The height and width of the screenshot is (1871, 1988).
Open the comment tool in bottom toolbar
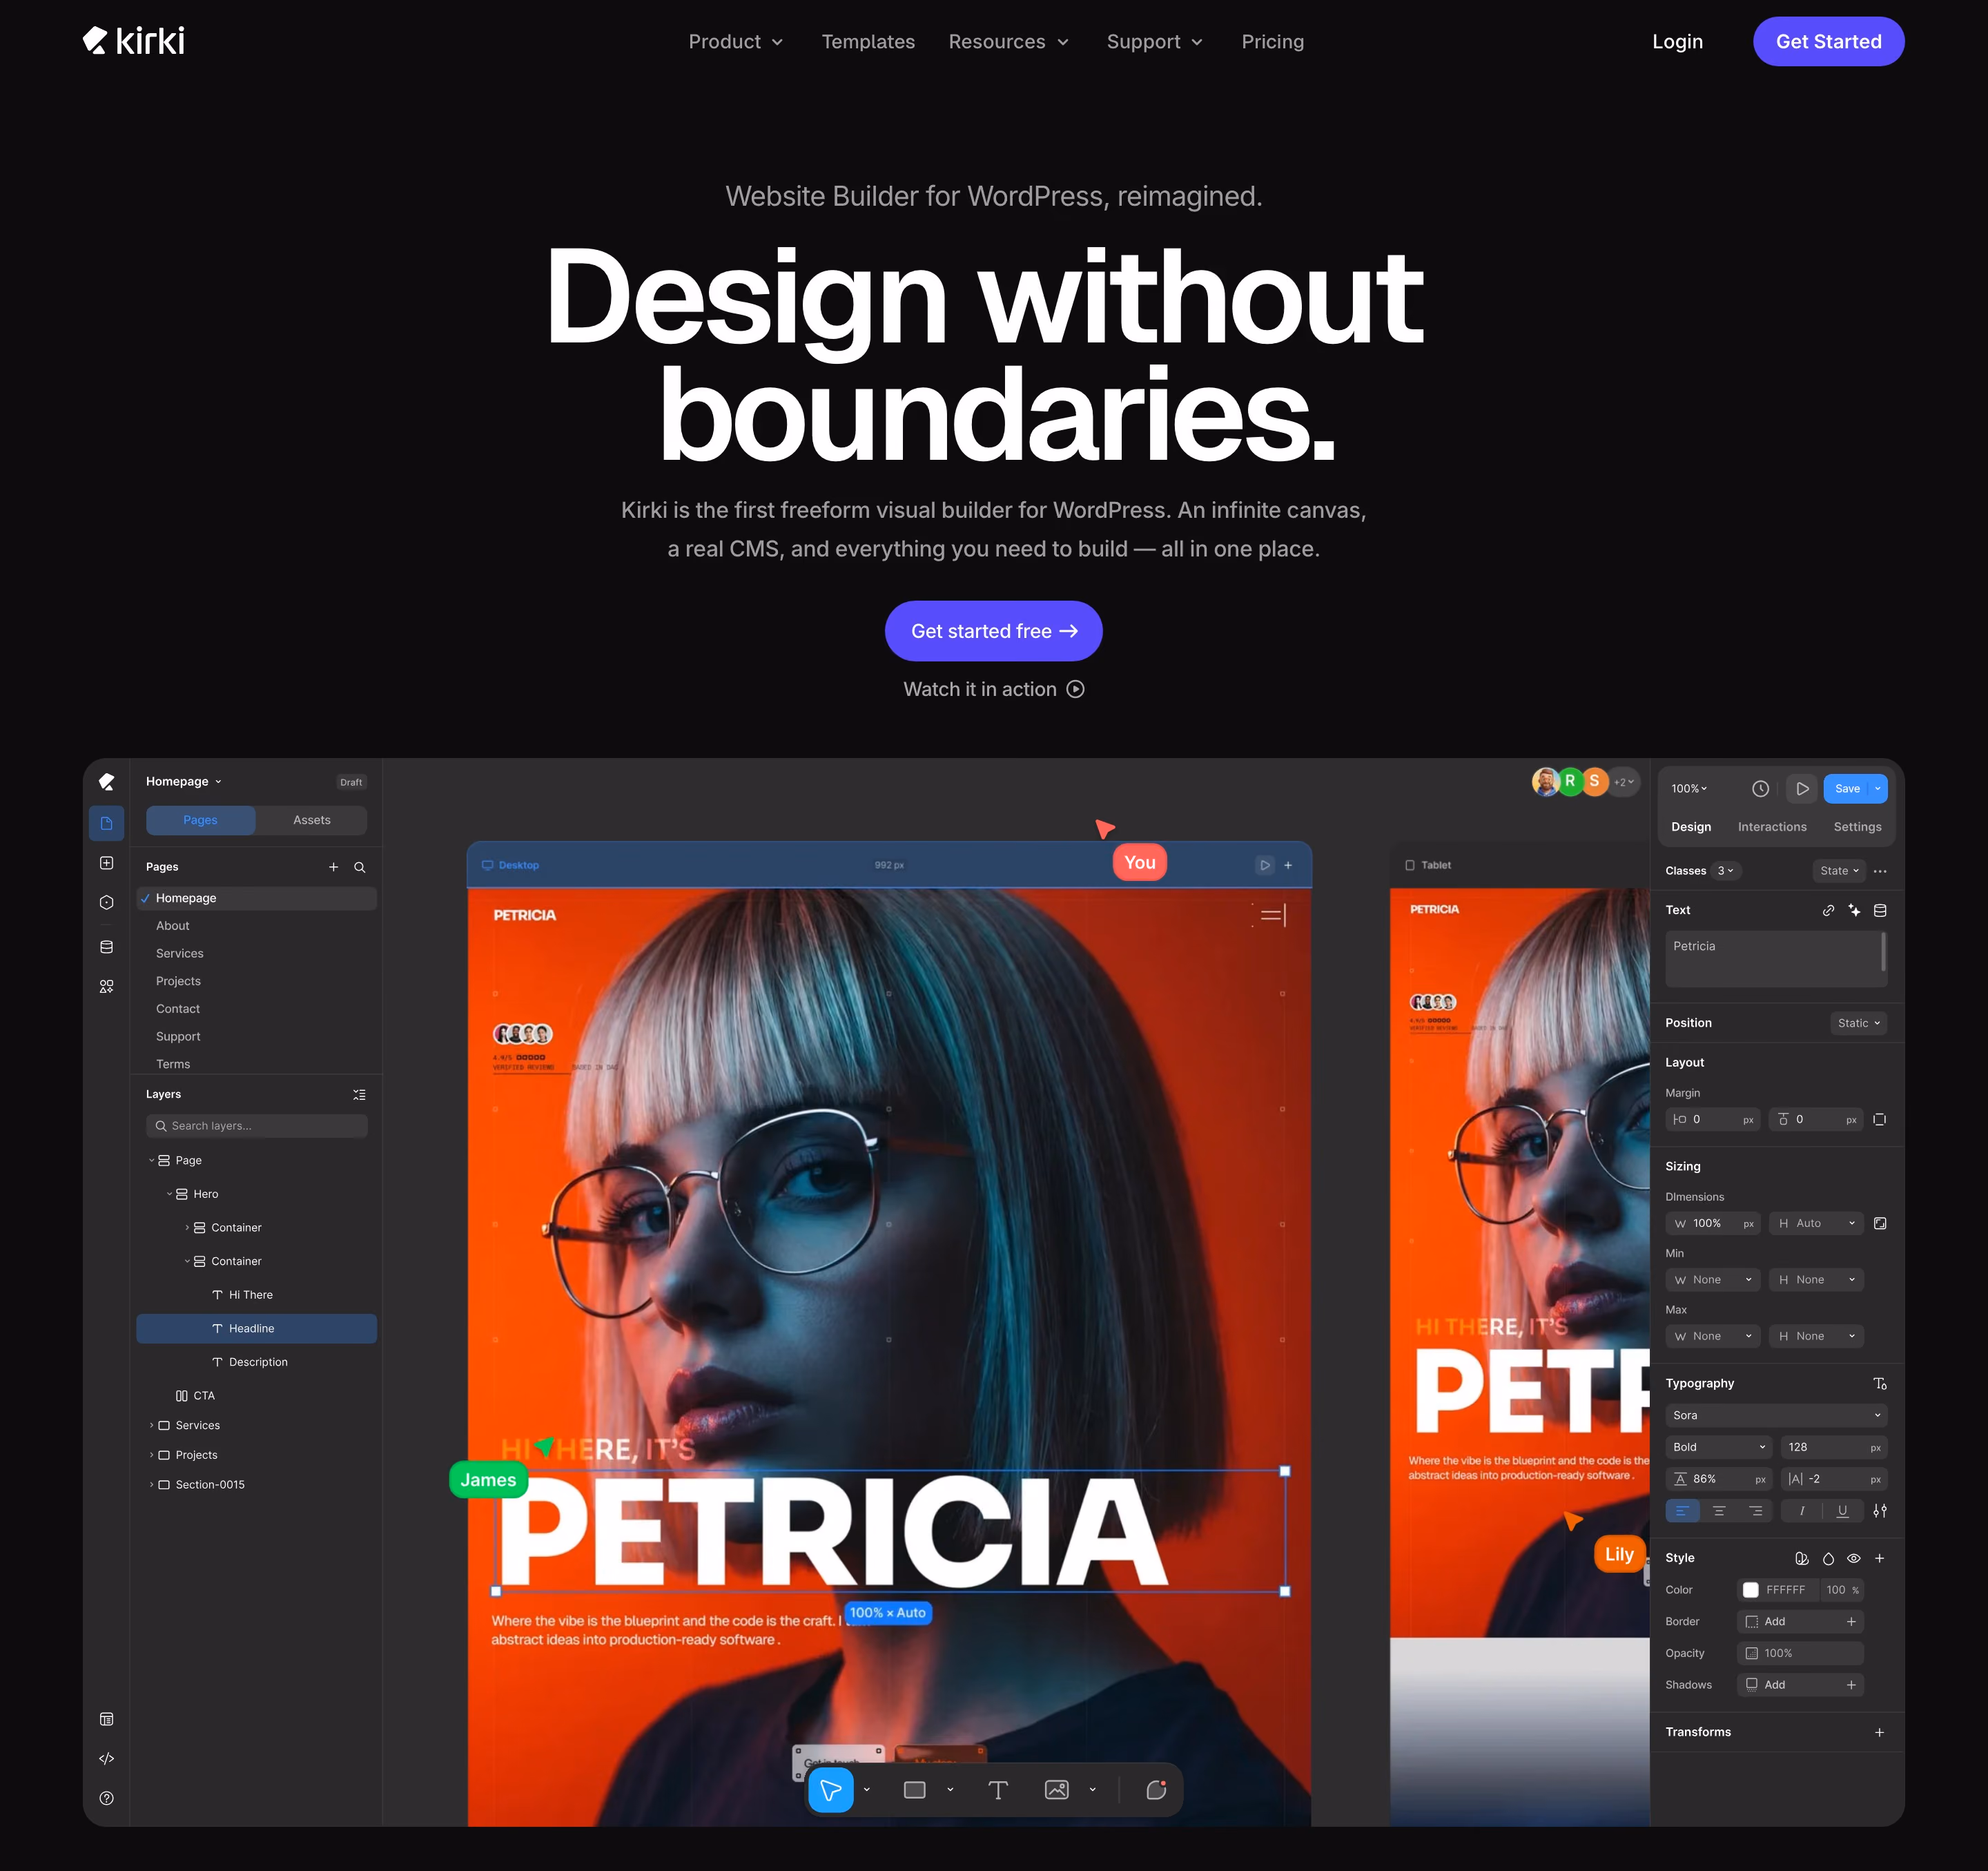(x=1156, y=1790)
